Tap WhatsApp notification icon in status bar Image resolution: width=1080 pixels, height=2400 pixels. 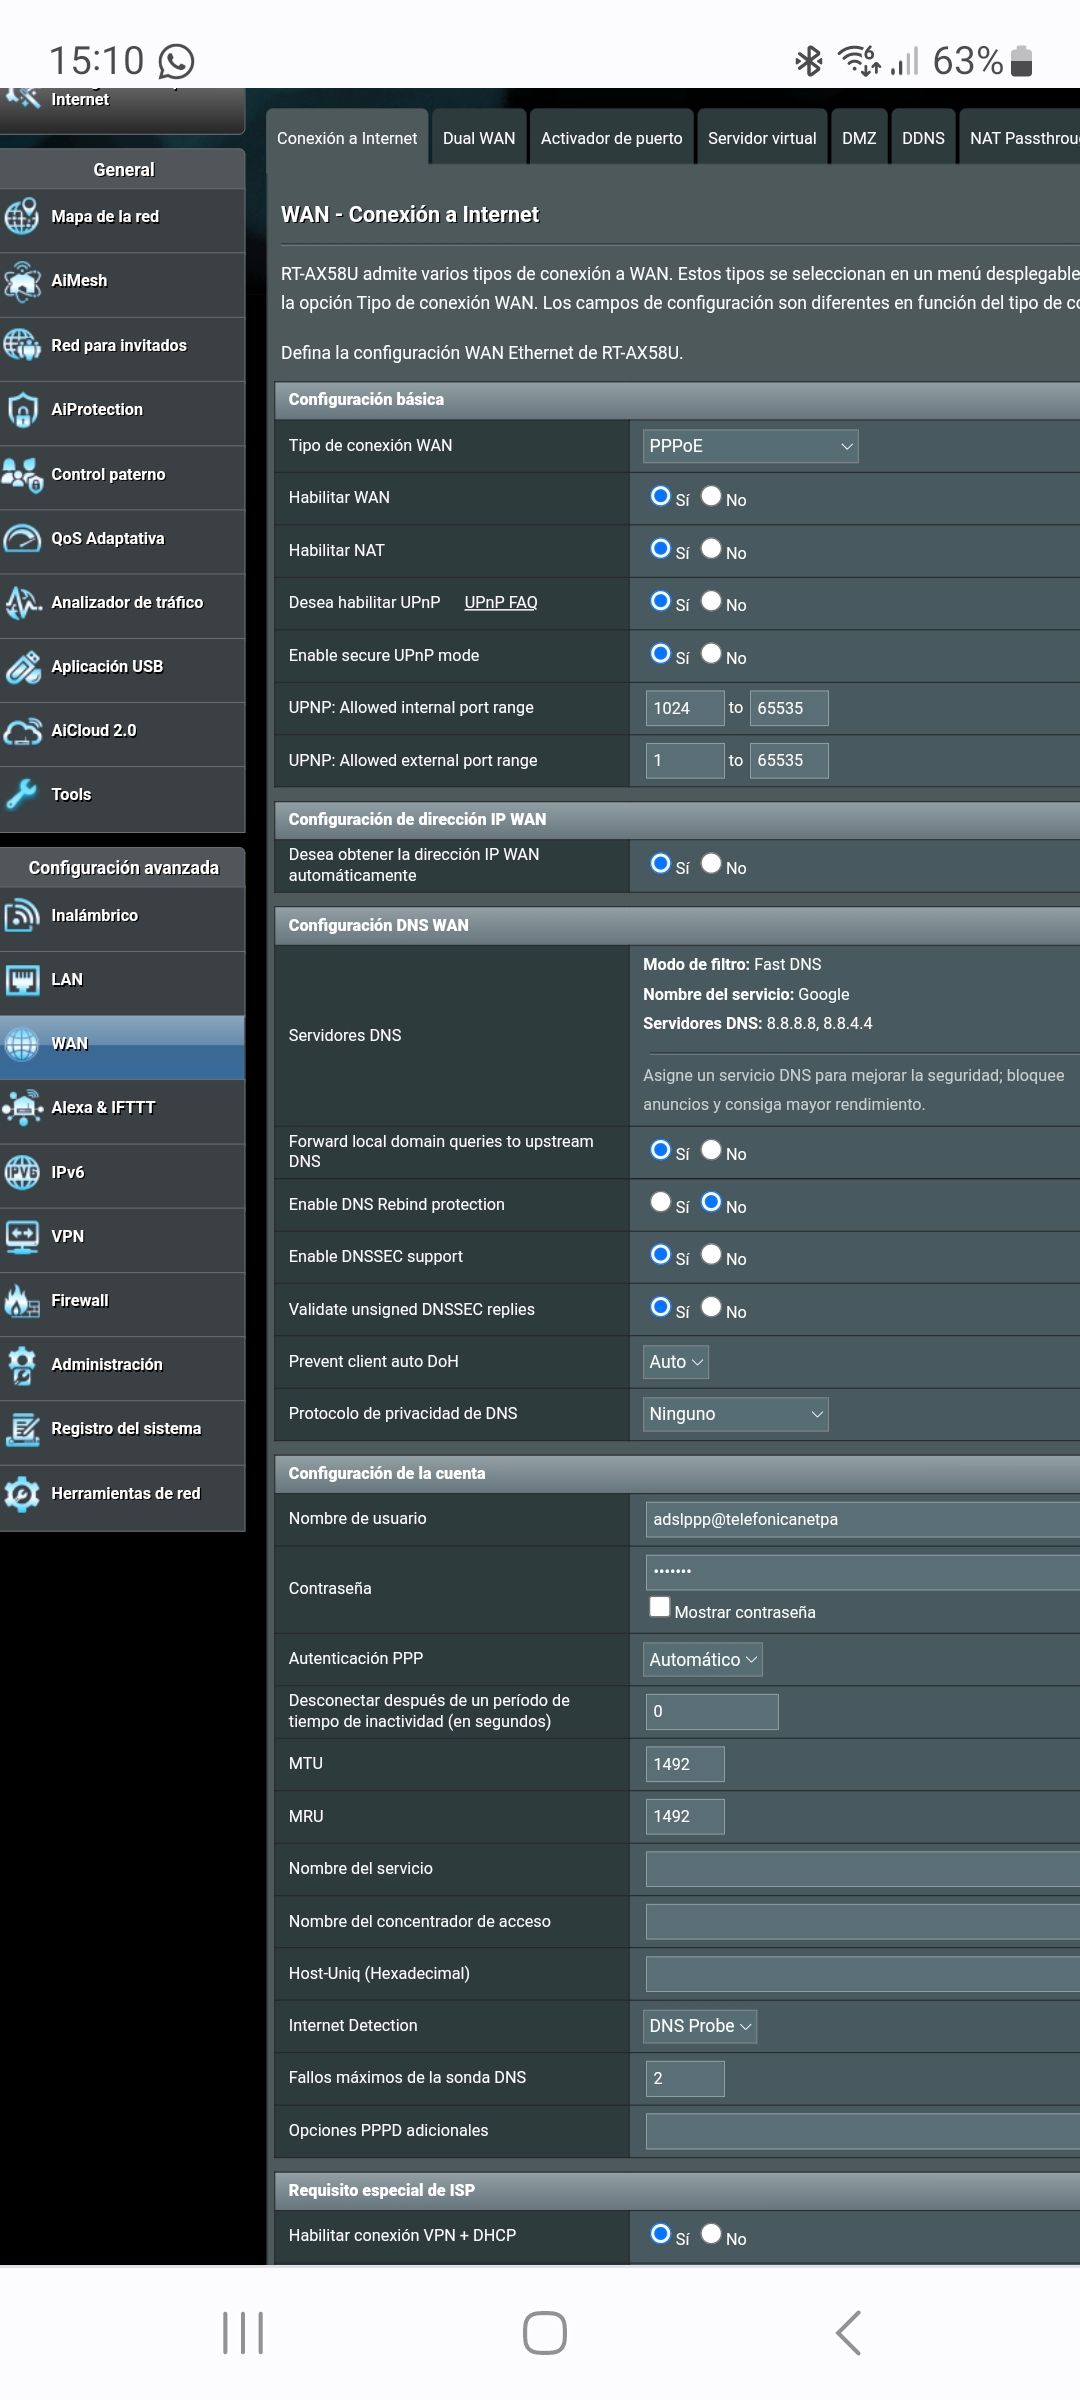point(177,62)
